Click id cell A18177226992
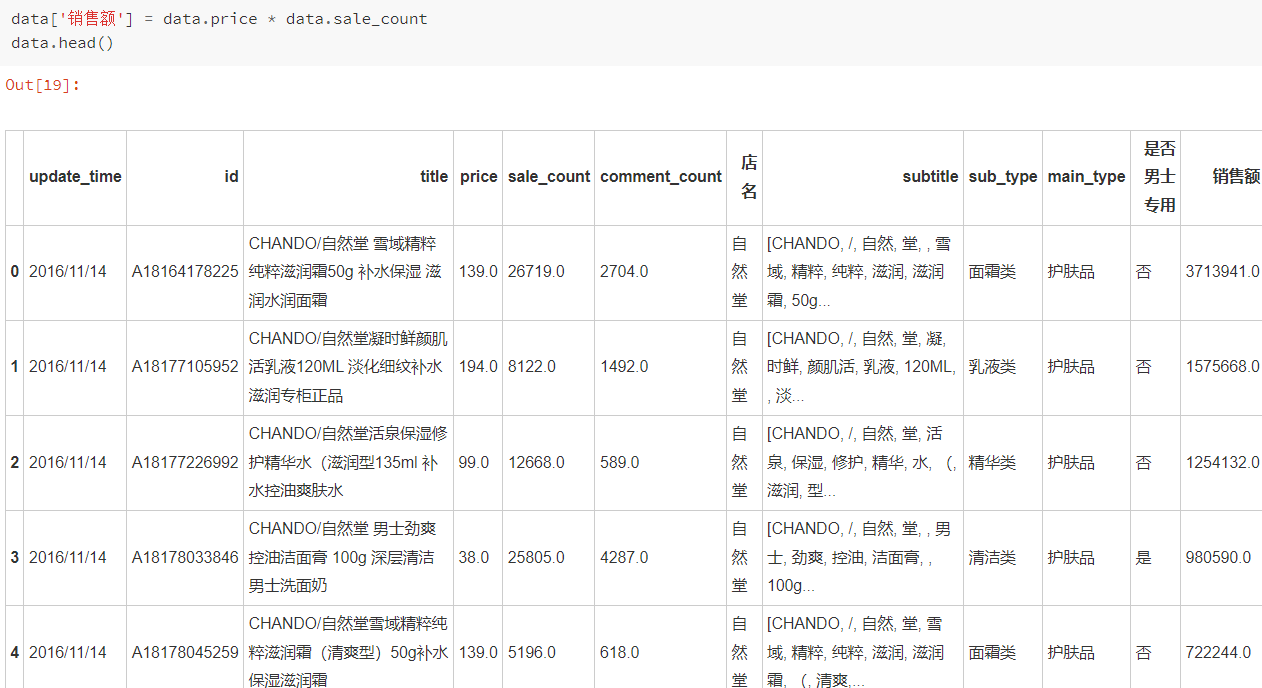1262x688 pixels. click(x=185, y=462)
